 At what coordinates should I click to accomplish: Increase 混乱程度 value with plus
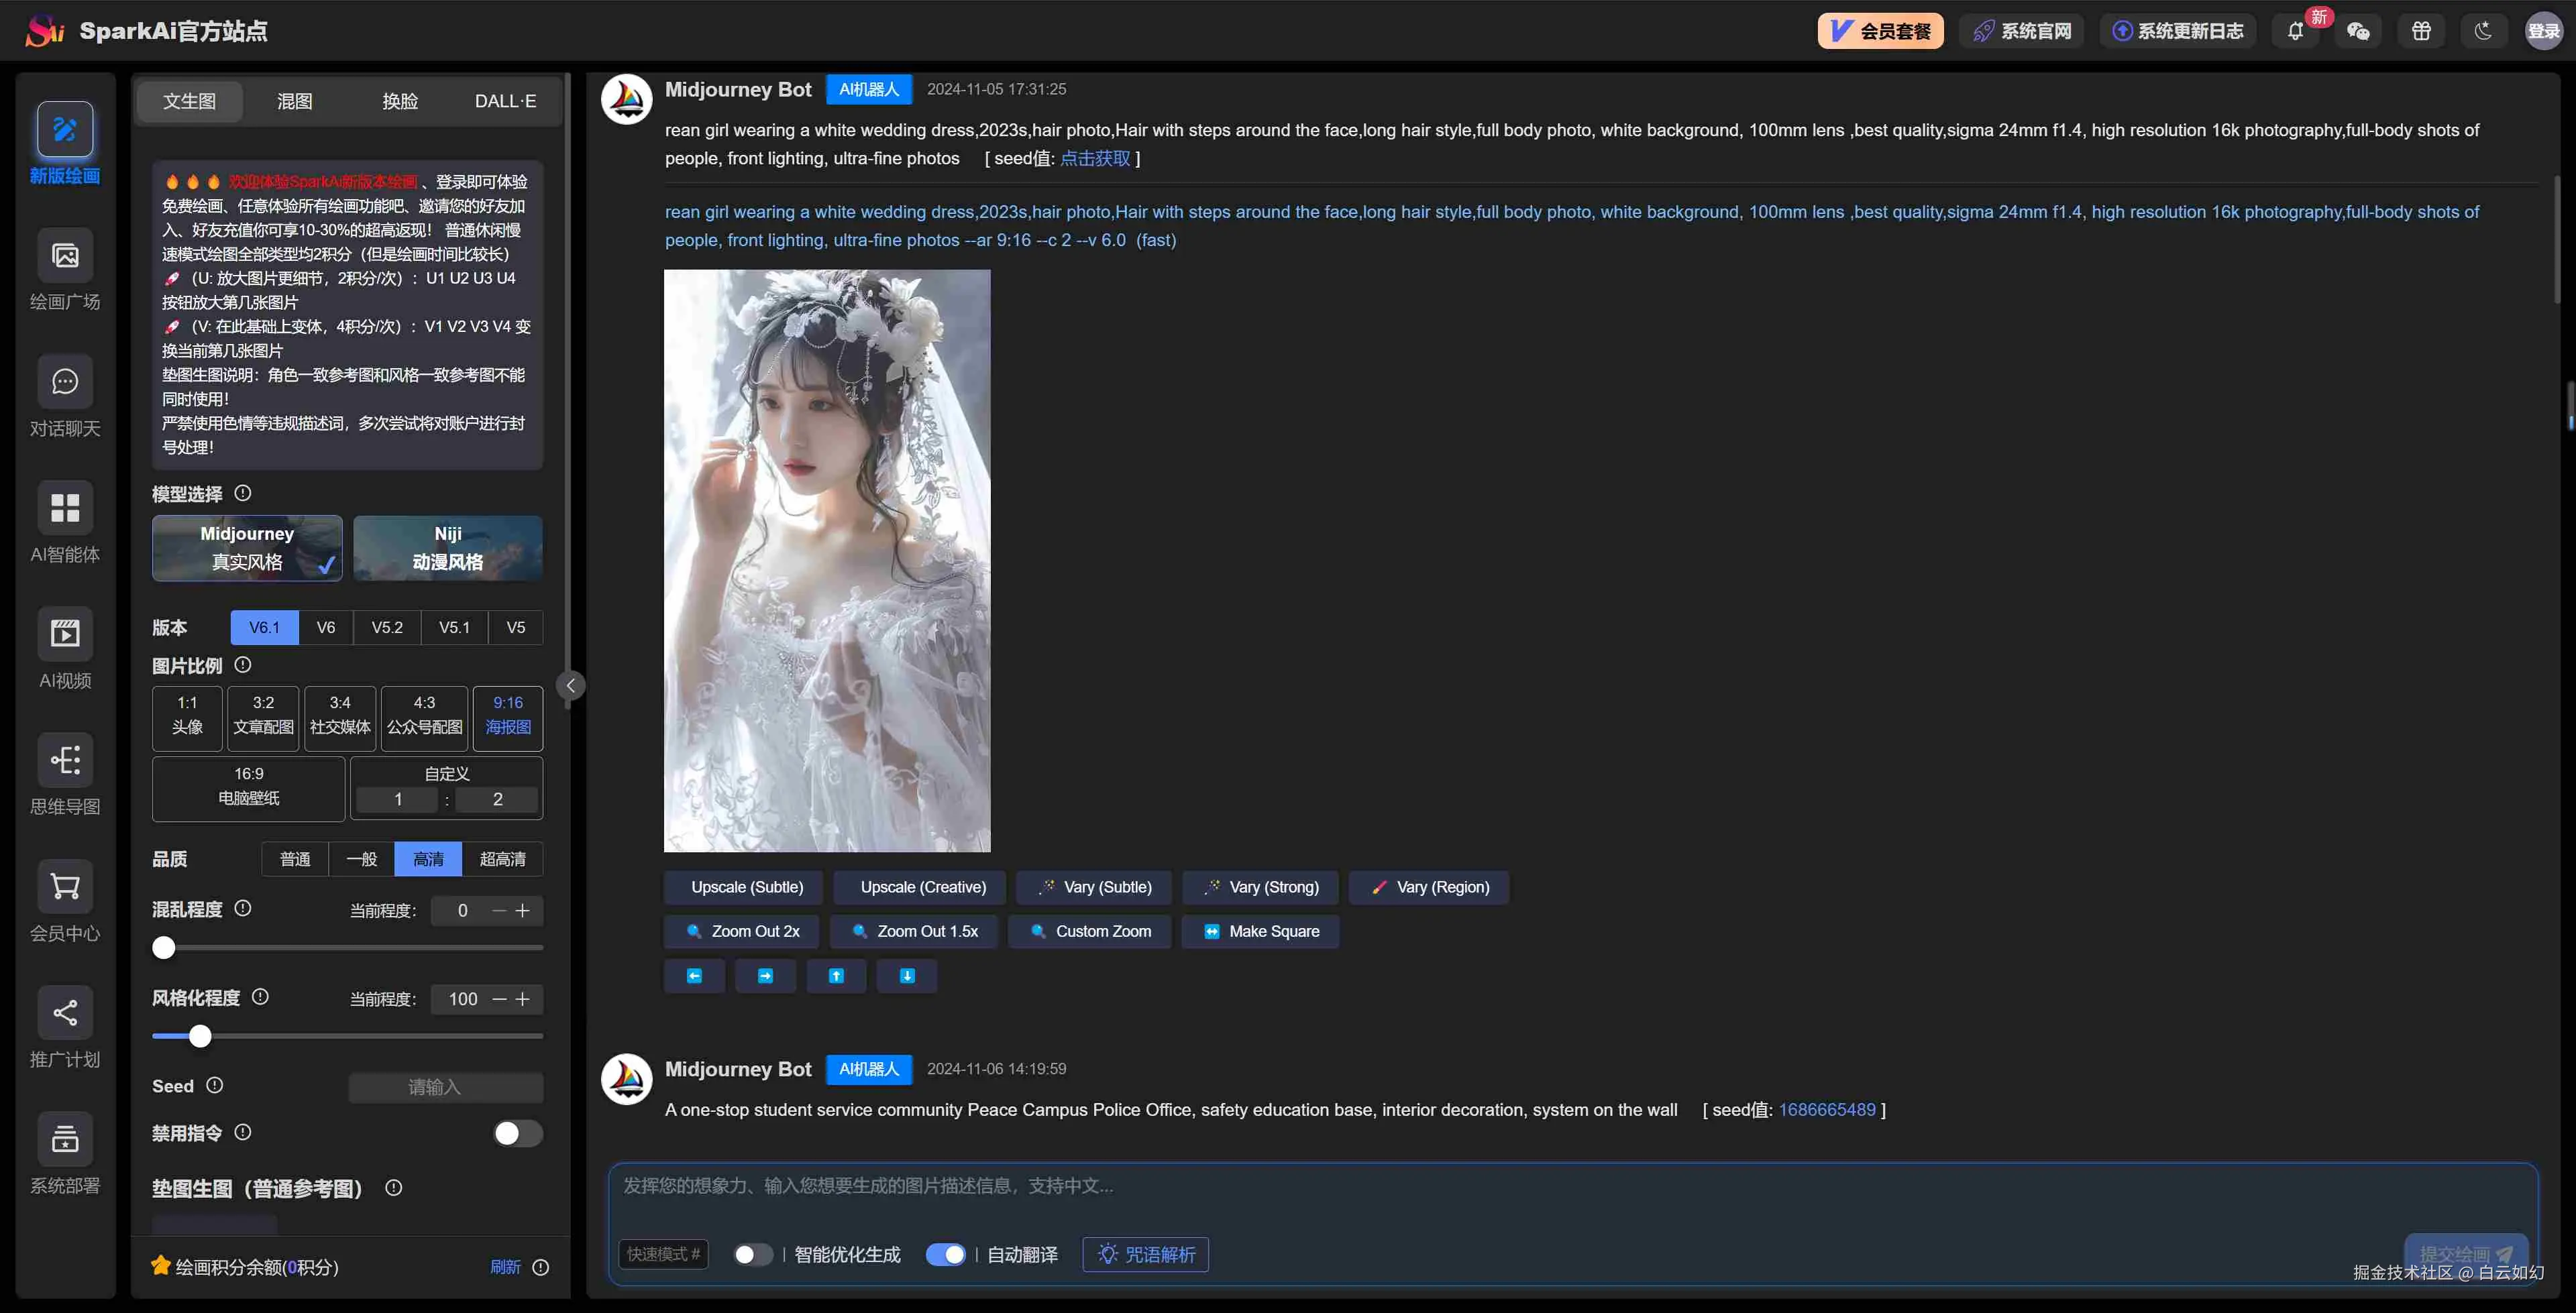(x=522, y=910)
